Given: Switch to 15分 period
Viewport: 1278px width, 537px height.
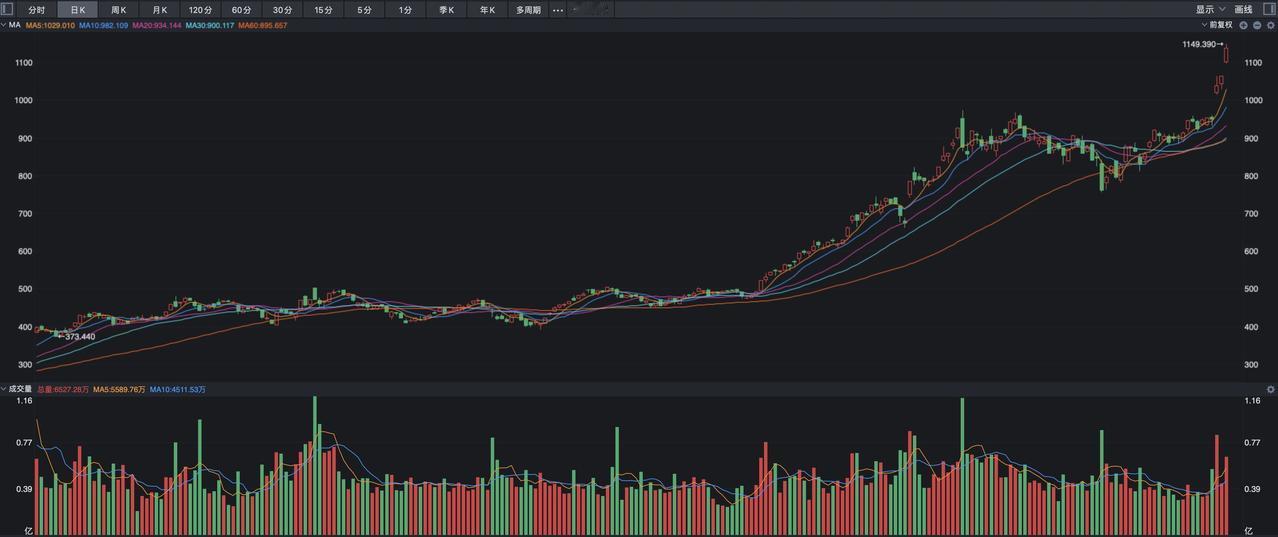Looking at the screenshot, I should 324,10.
